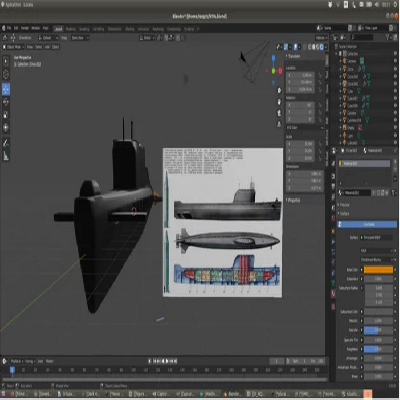
Task: Toggle visibility of the Light object
Action: 395,135
